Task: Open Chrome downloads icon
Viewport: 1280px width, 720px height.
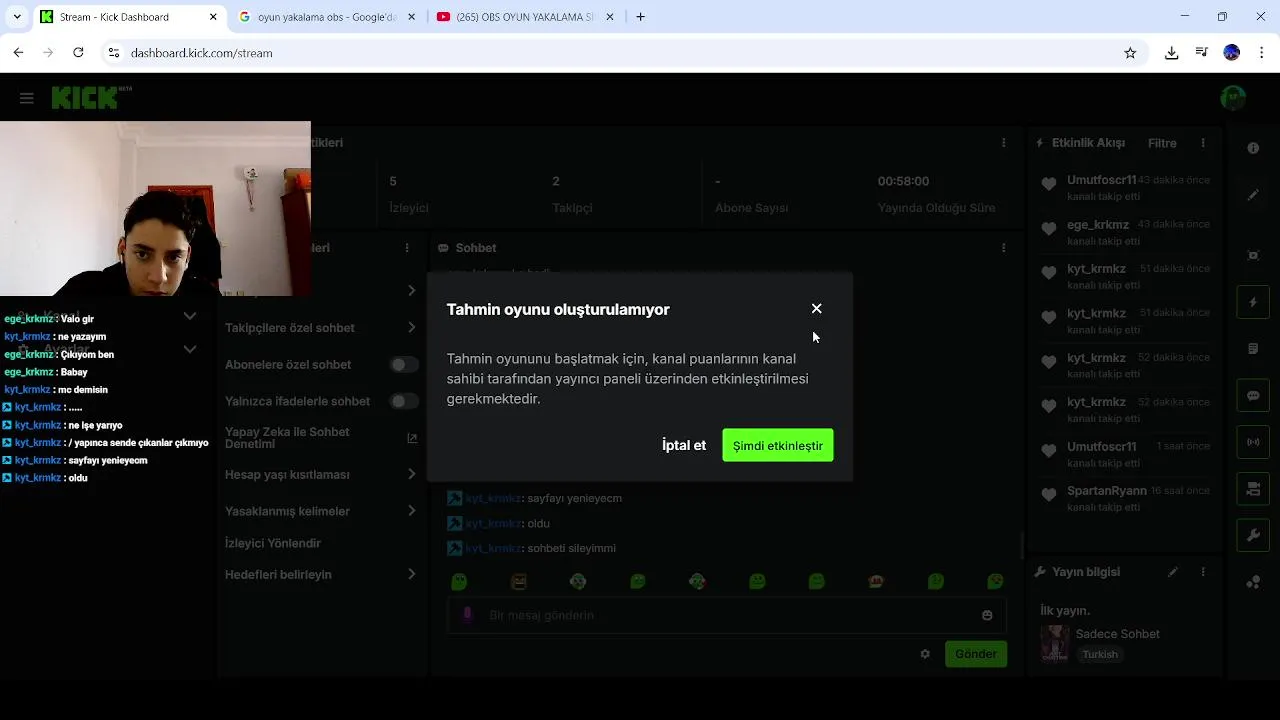Action: tap(1171, 53)
